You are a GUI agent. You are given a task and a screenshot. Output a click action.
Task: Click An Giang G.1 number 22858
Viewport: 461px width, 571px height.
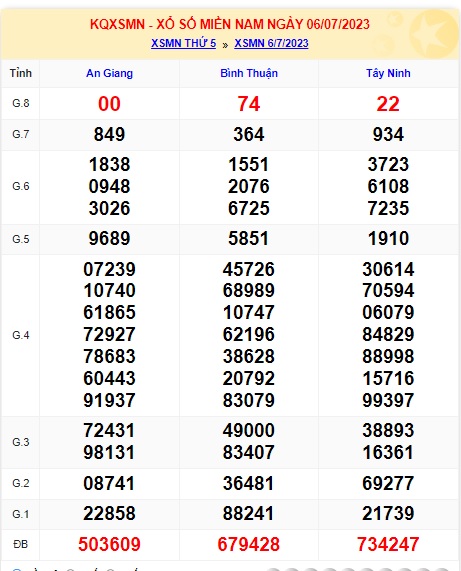coord(109,513)
